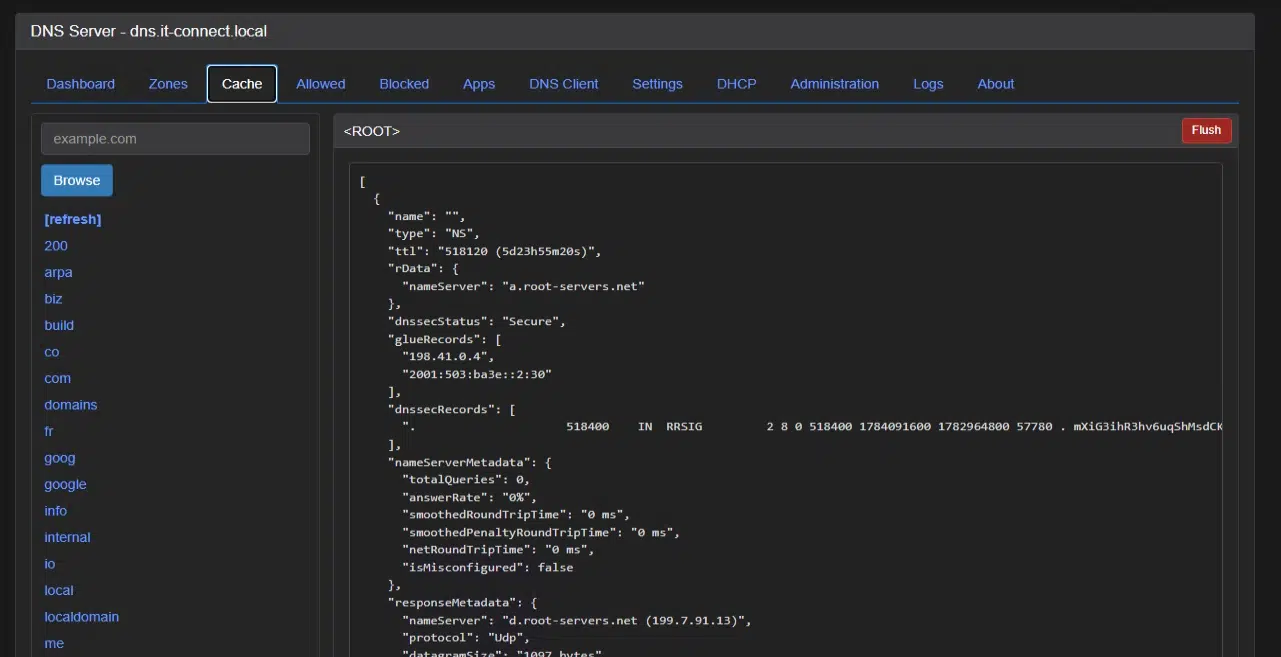The width and height of the screenshot is (1281, 657).
Task: Click the type NS line
Action: point(434,233)
